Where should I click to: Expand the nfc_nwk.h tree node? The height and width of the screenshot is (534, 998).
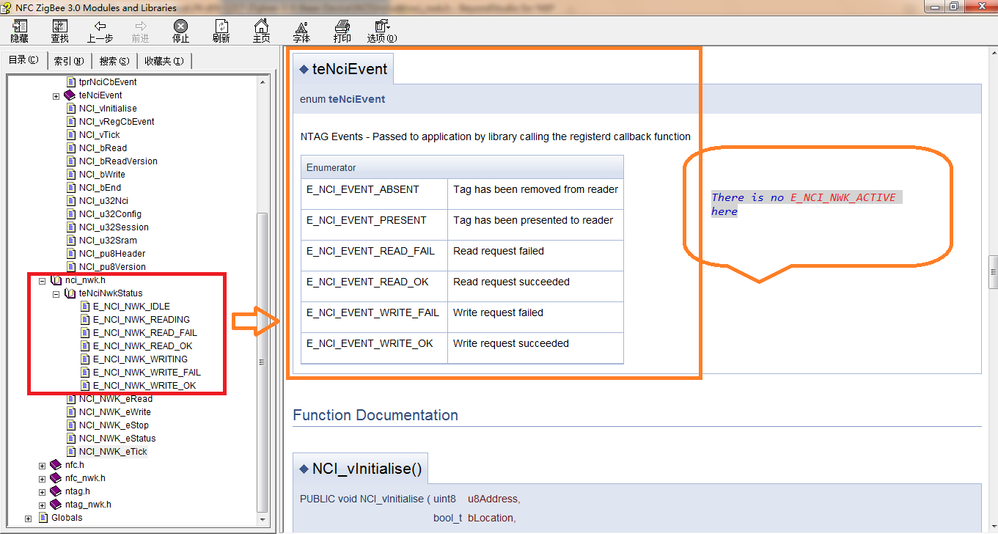point(42,479)
